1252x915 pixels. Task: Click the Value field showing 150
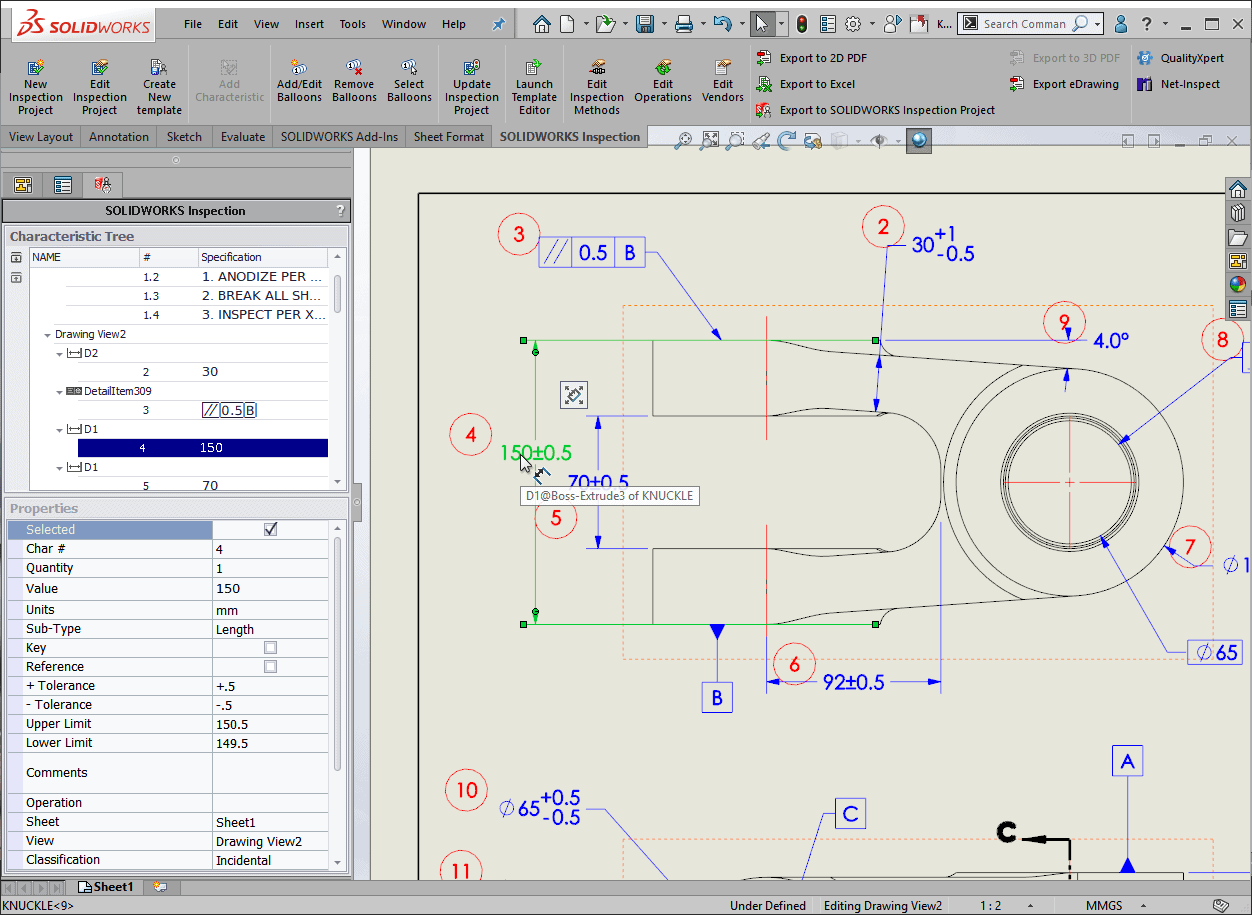coord(270,589)
